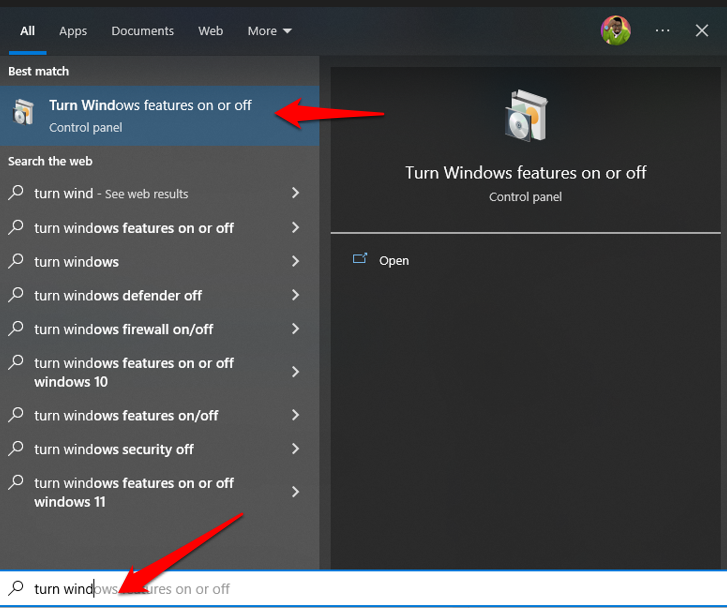Select 'turn windows features on or off windows 11'
This screenshot has width=727, height=608.
pos(159,492)
